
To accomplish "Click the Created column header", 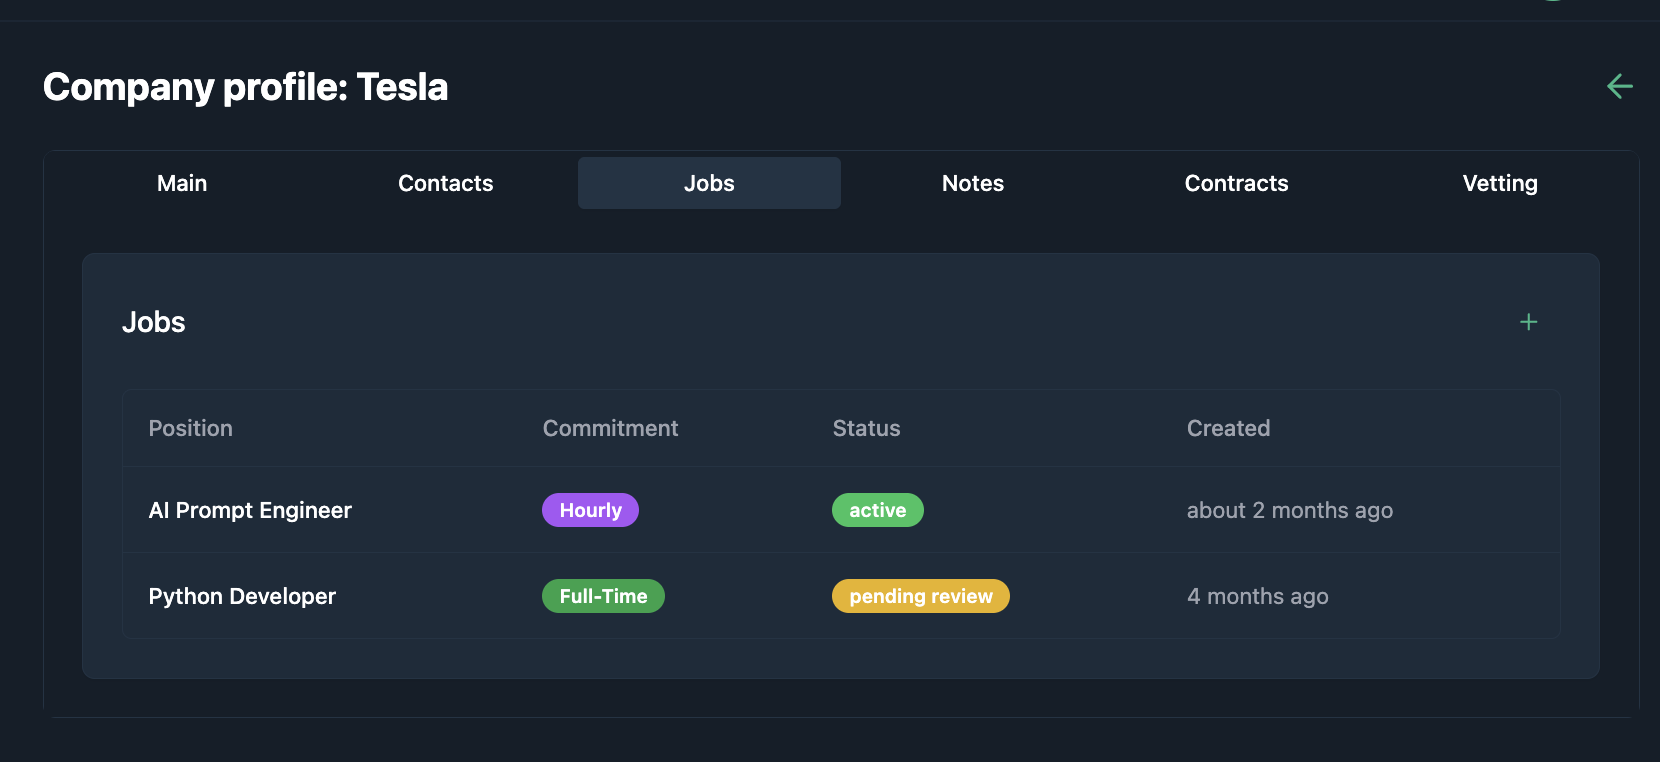I will [1228, 428].
